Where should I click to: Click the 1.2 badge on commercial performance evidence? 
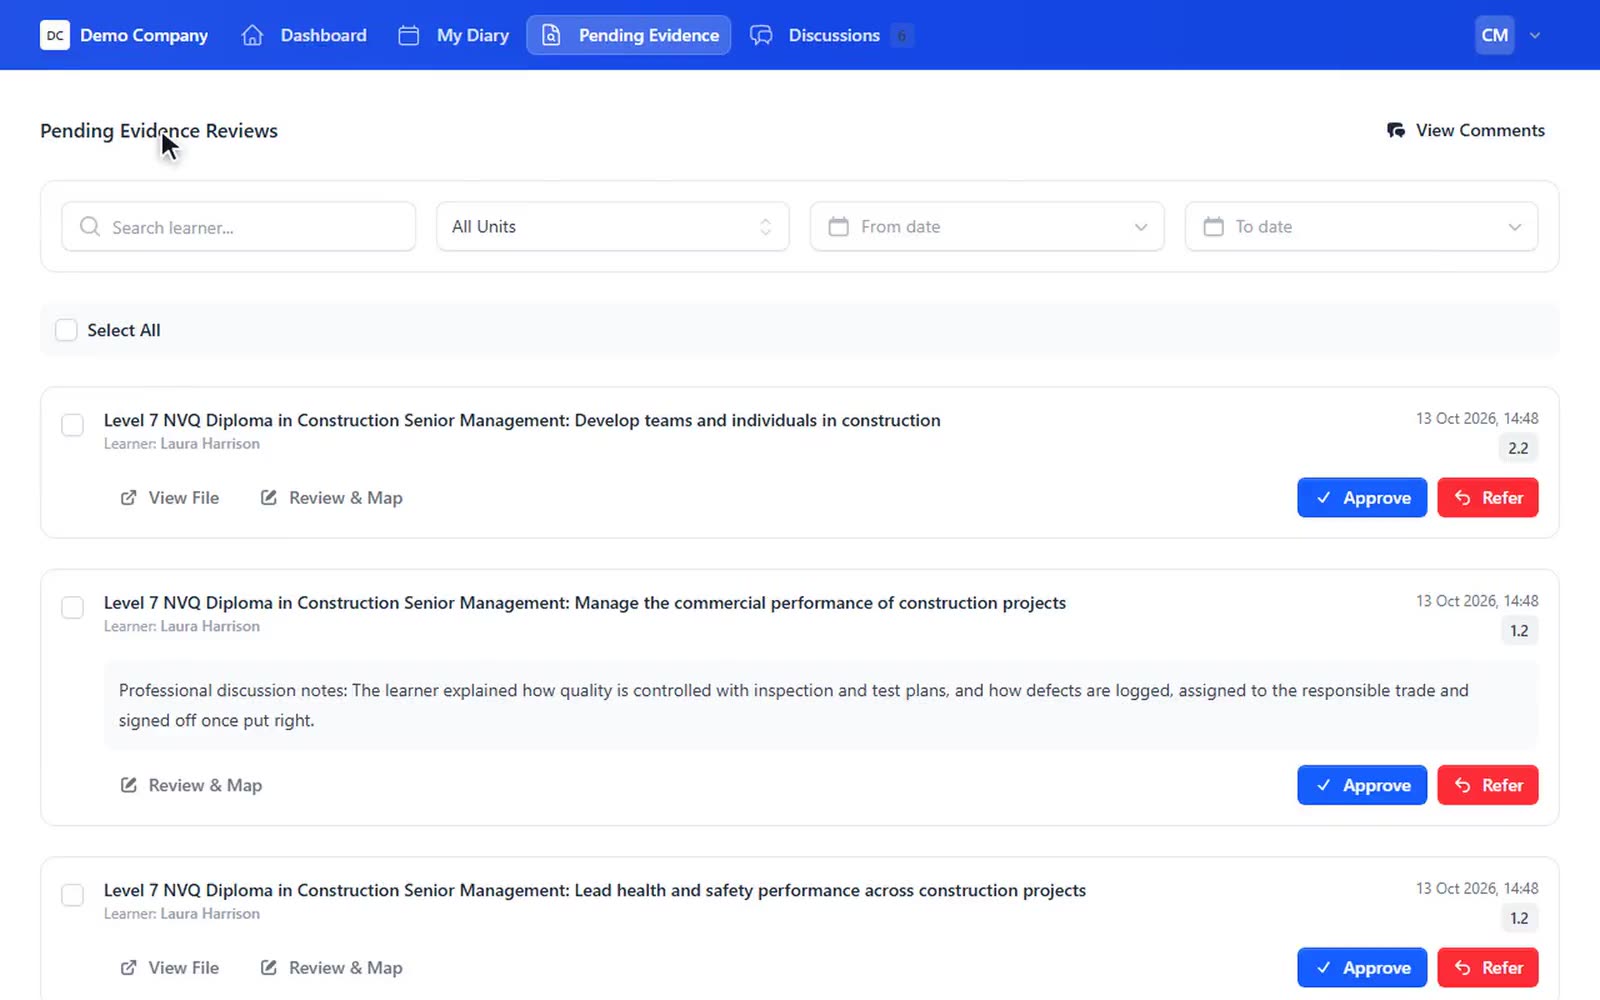click(x=1519, y=630)
